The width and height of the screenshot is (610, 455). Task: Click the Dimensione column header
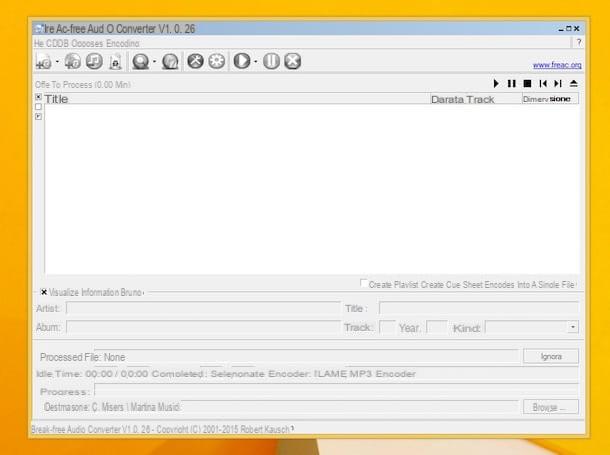click(550, 99)
